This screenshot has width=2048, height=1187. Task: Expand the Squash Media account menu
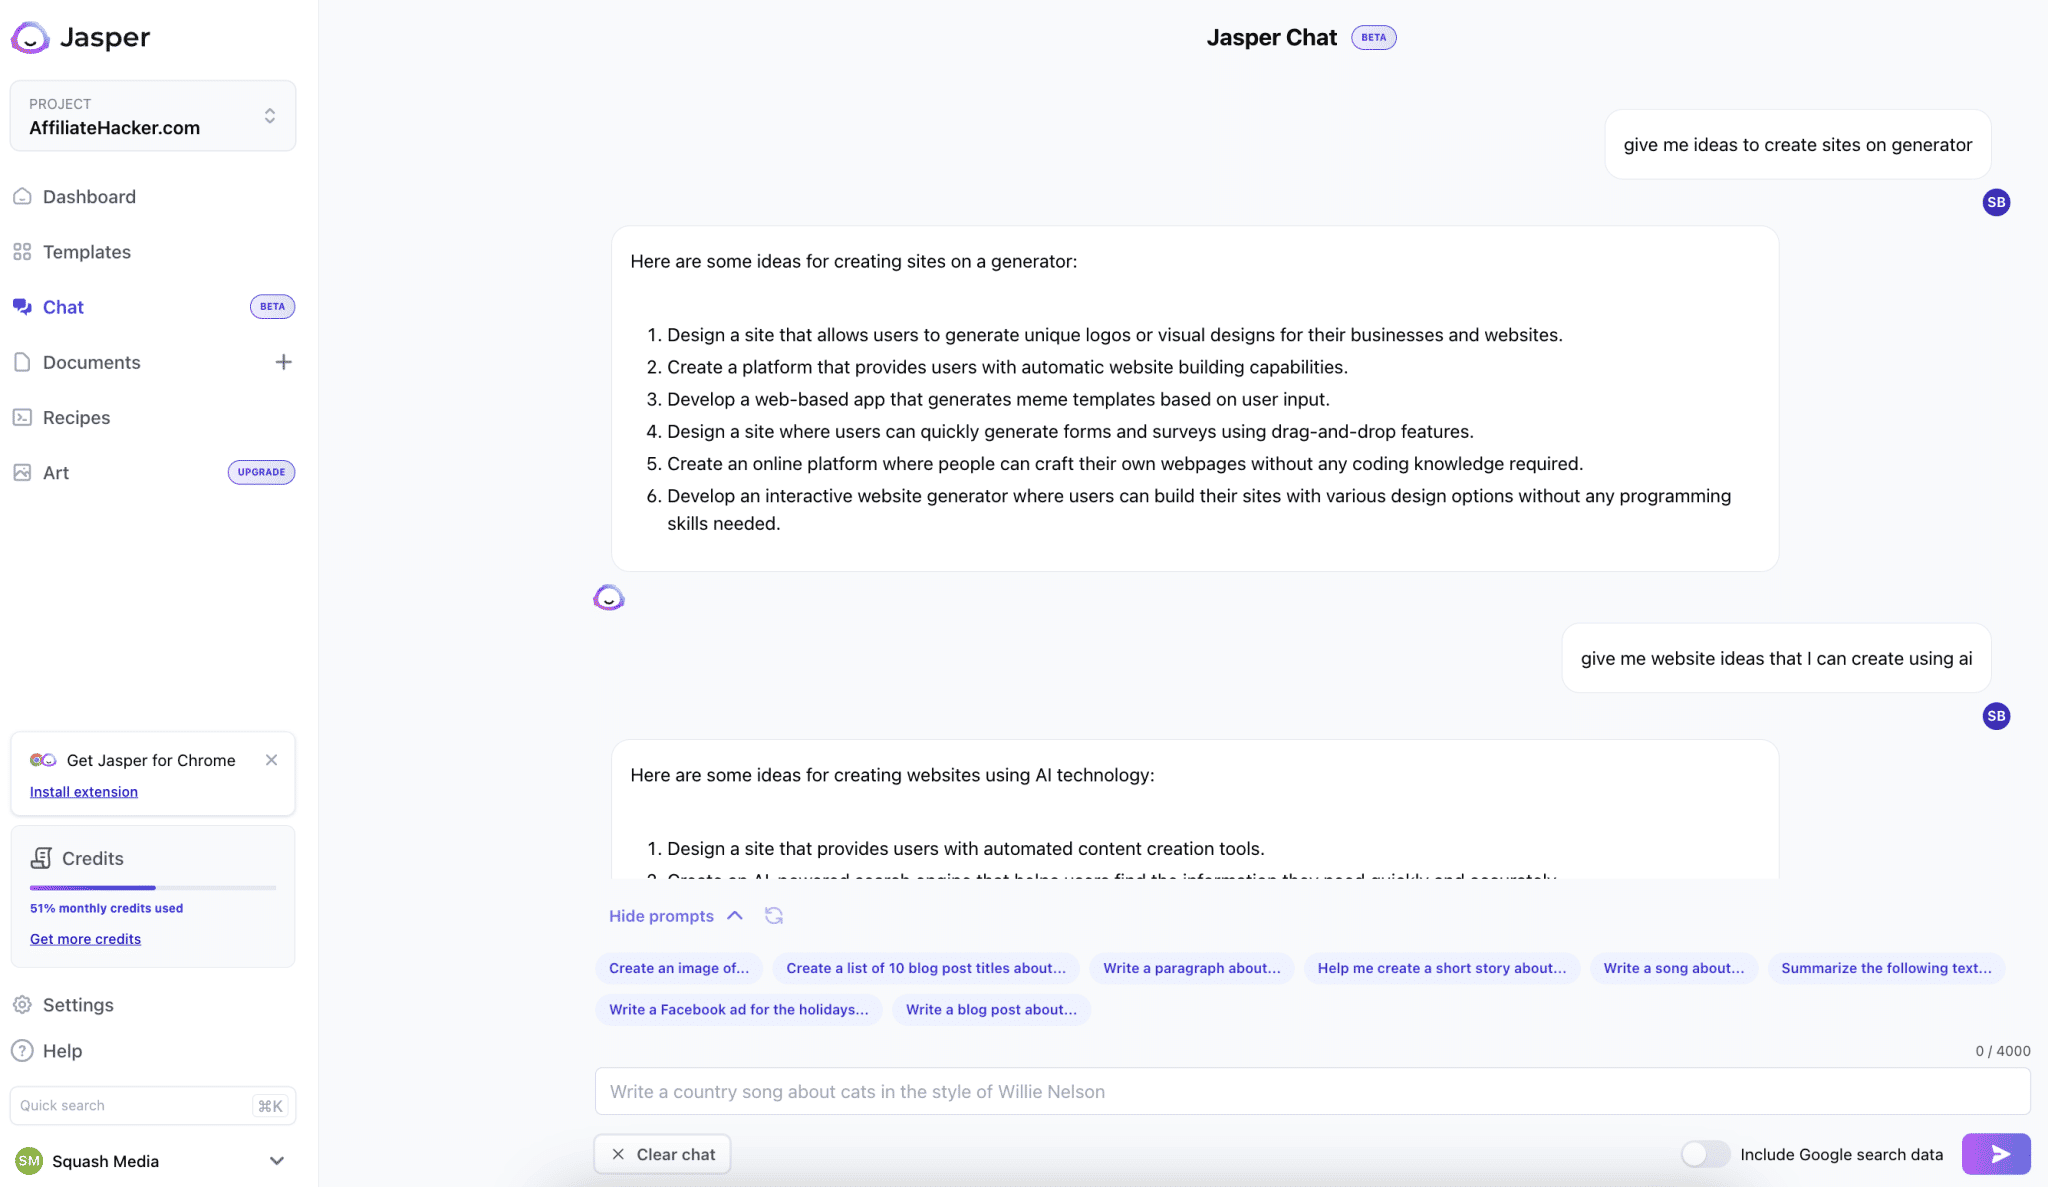277,1161
